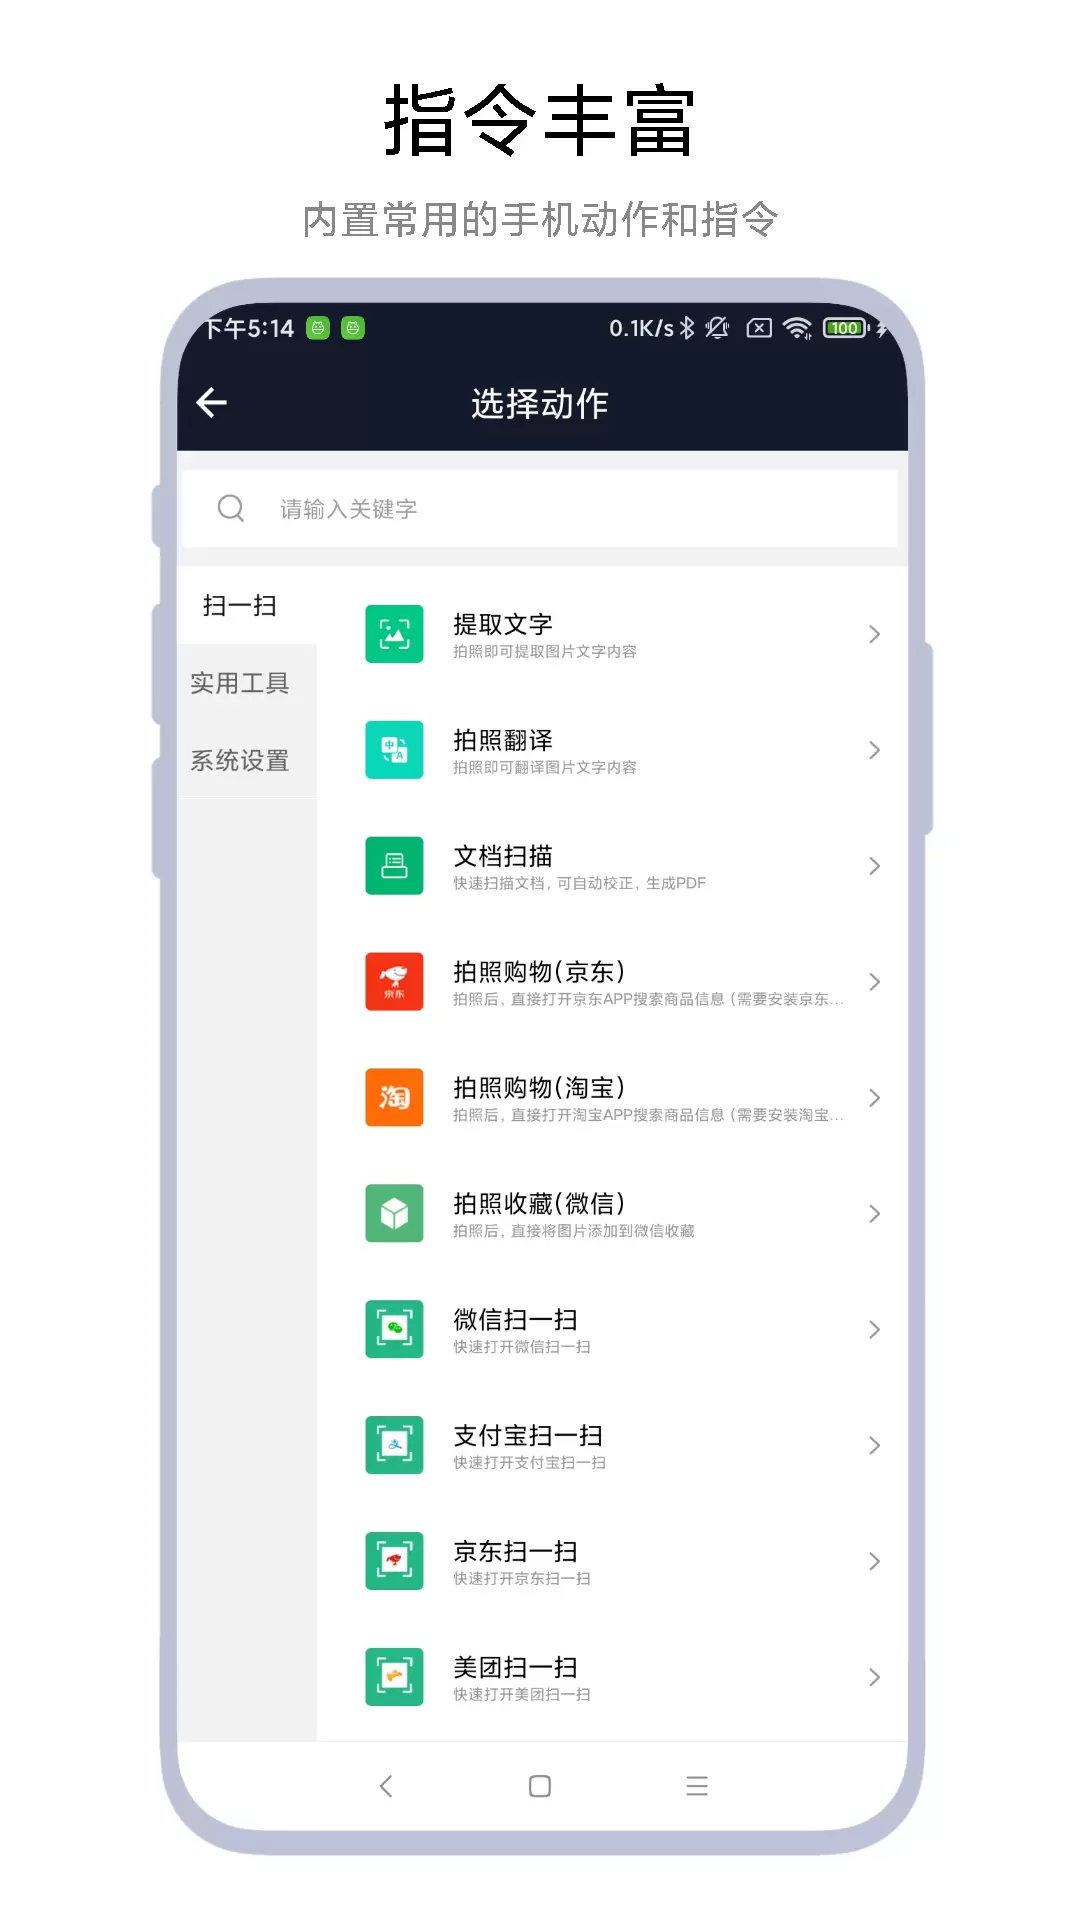Expand the 提取文字 row chevron
The height and width of the screenshot is (1920, 1080).
tap(874, 634)
